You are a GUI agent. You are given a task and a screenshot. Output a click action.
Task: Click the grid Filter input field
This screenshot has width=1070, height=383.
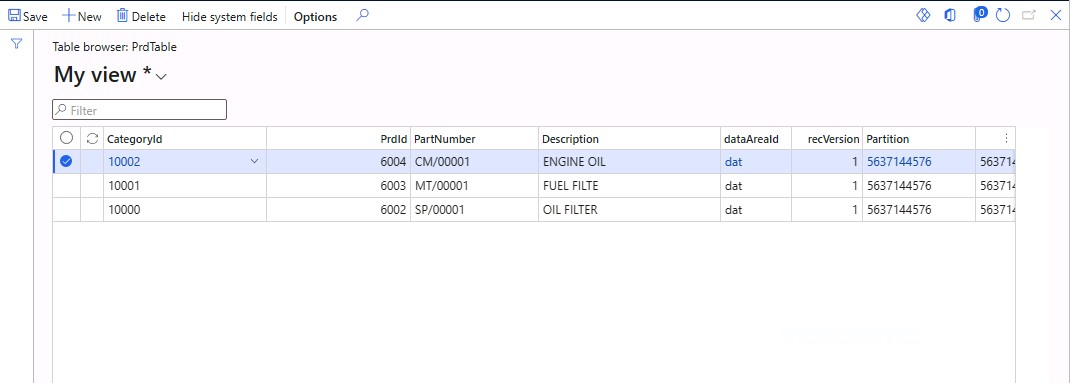pyautogui.click(x=139, y=110)
